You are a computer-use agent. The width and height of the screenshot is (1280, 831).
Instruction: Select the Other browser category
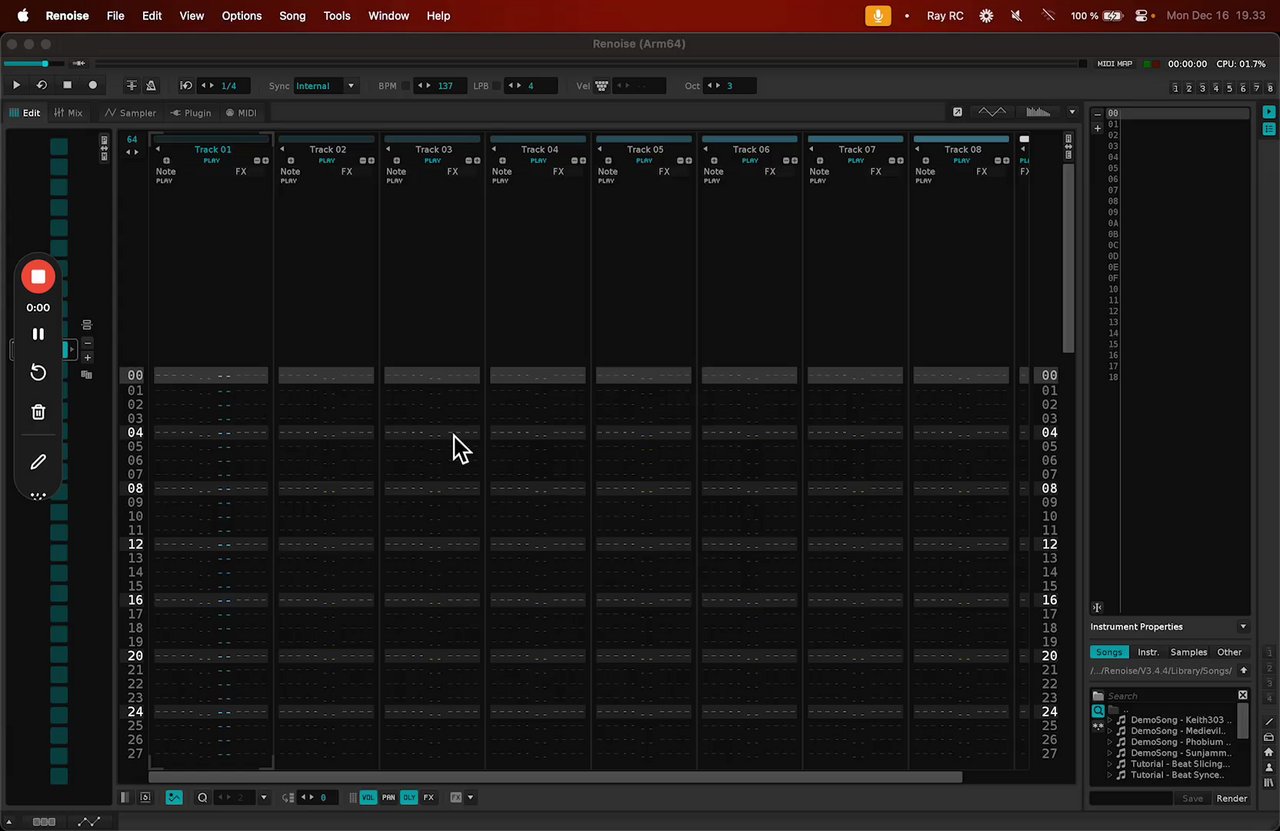pos(1229,652)
